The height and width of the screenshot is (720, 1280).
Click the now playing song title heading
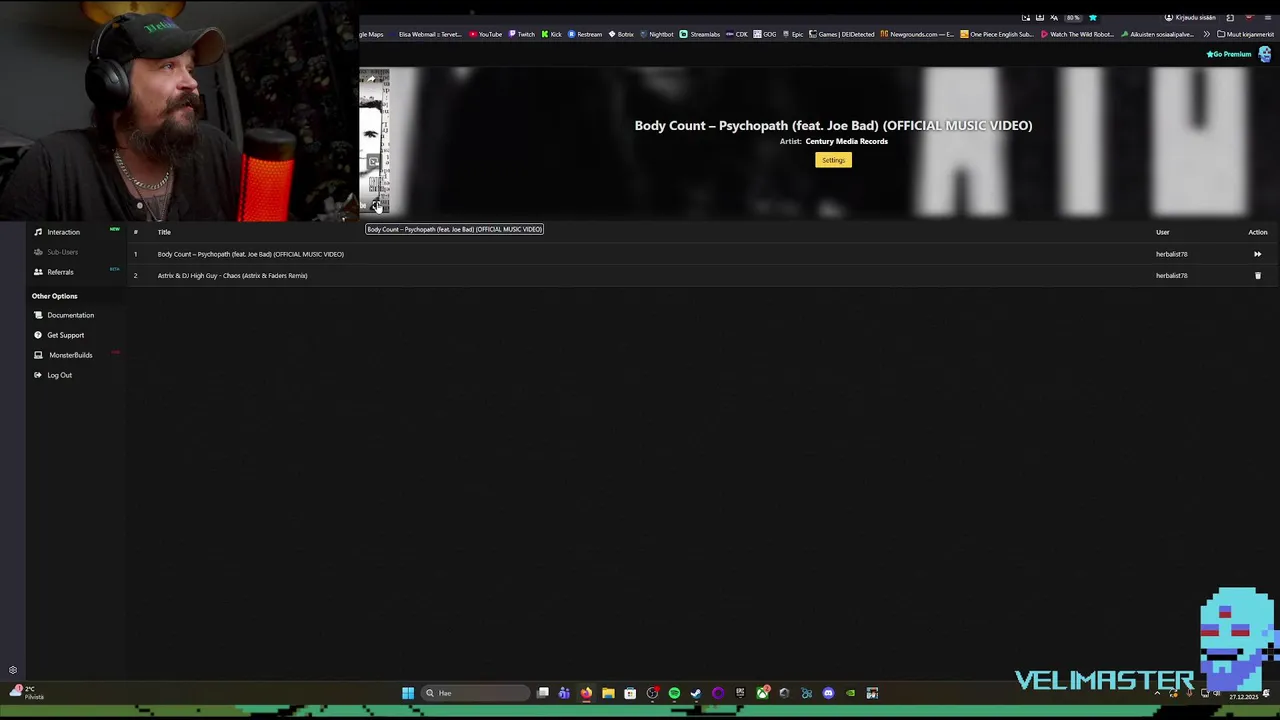click(x=833, y=125)
